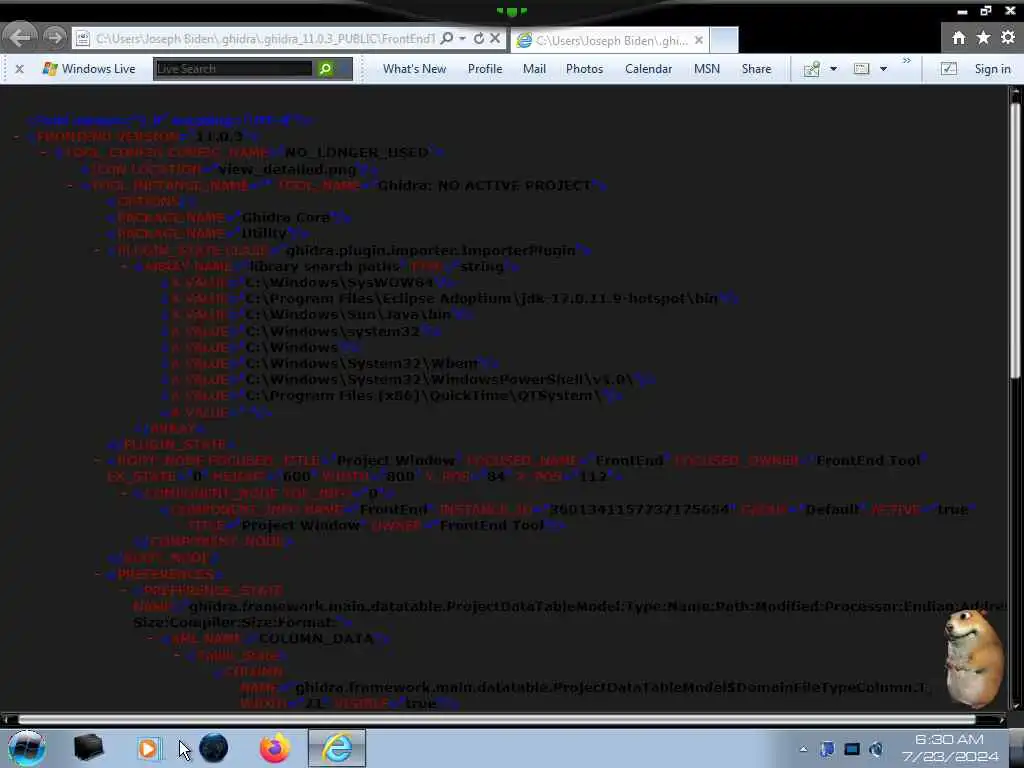Collapse the COLUMN_DATA XML node
1024x768 pixels.
pos(151,639)
